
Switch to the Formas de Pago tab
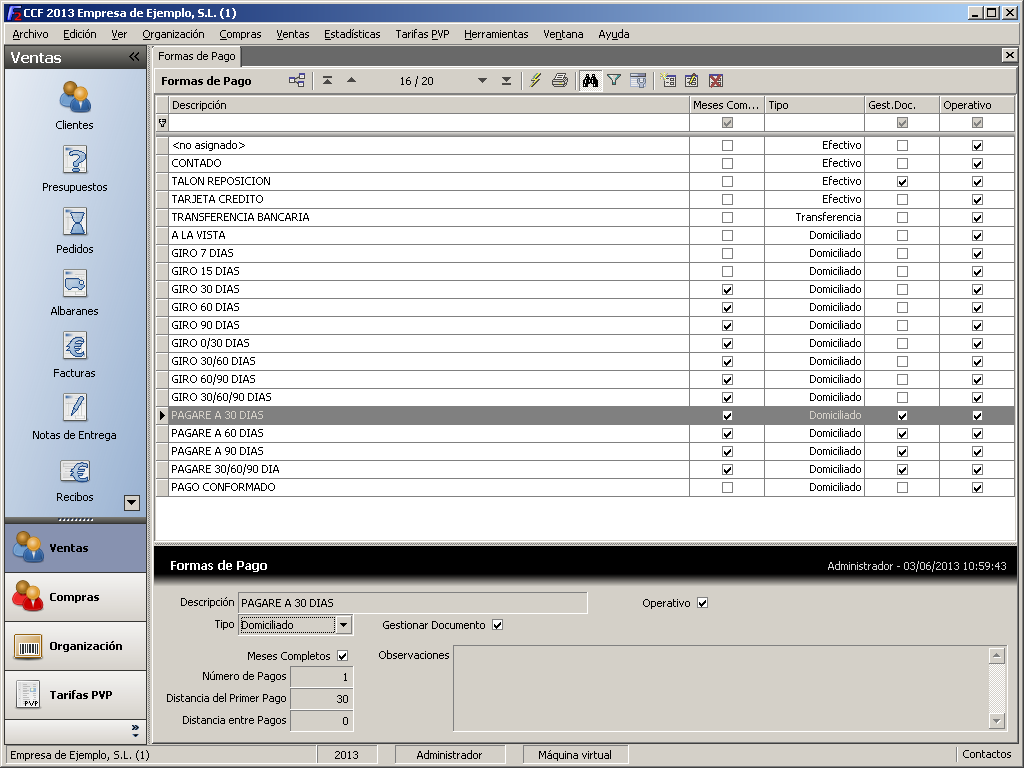pos(197,56)
